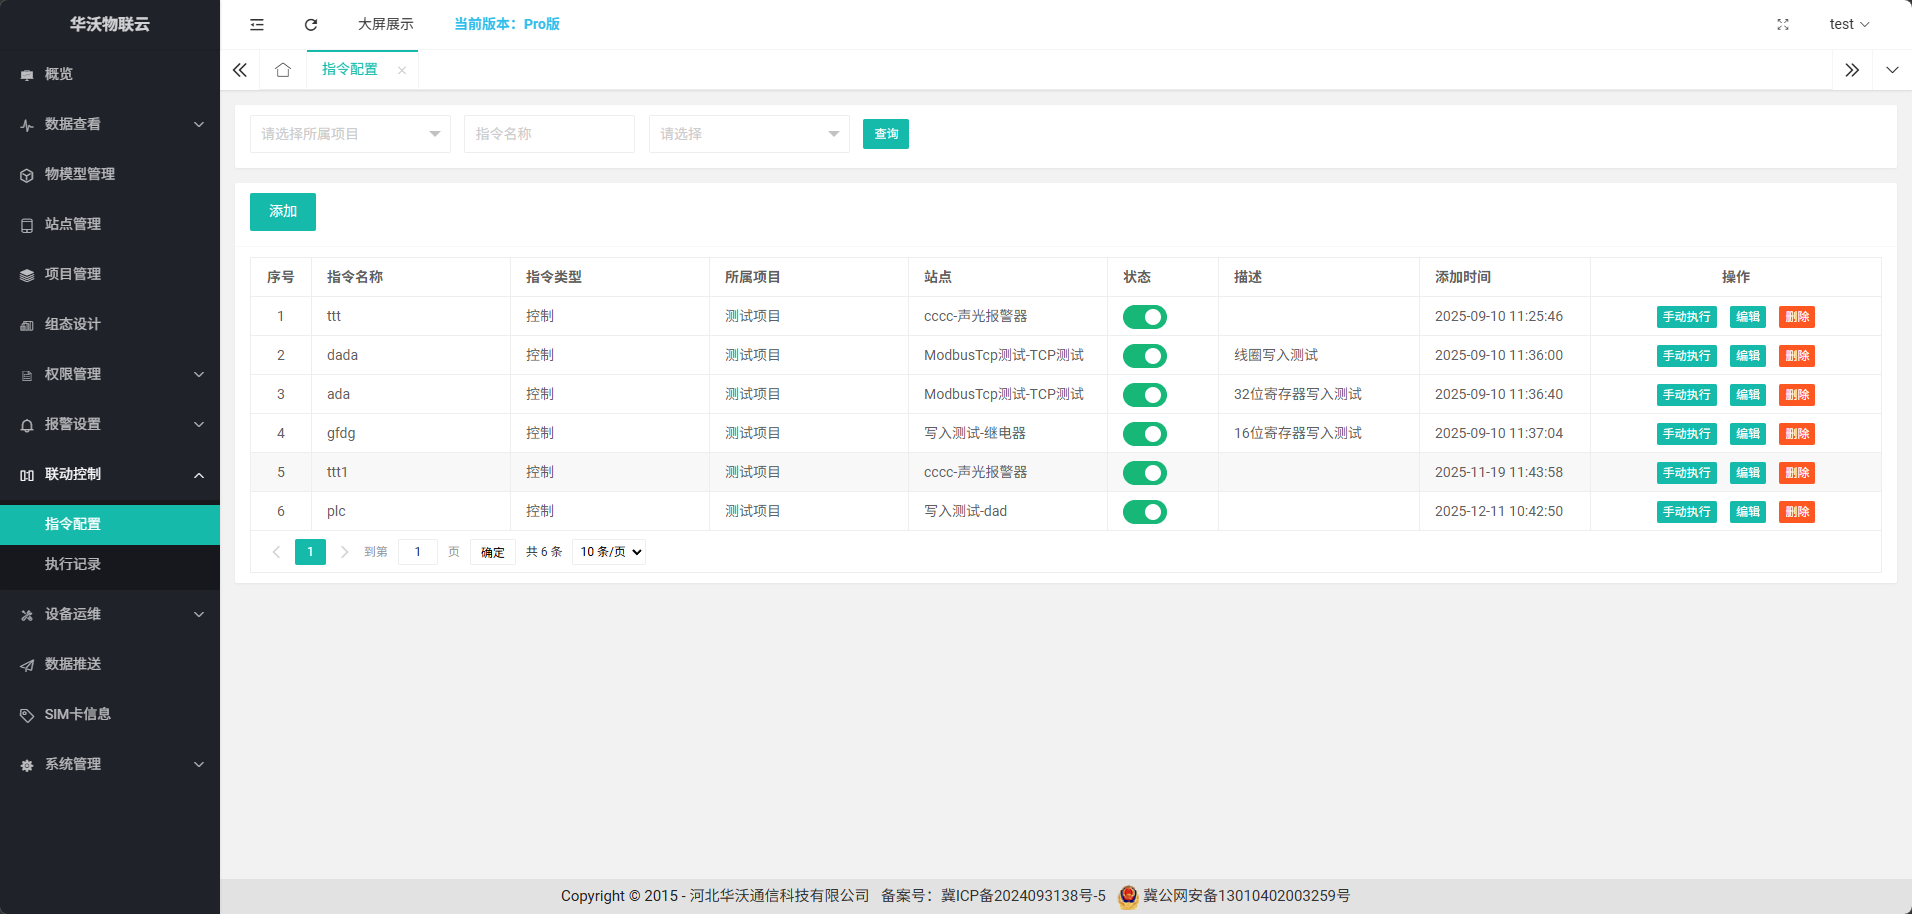1912x914 pixels.
Task: Open the 大屏展示 top menu item
Action: point(385,24)
